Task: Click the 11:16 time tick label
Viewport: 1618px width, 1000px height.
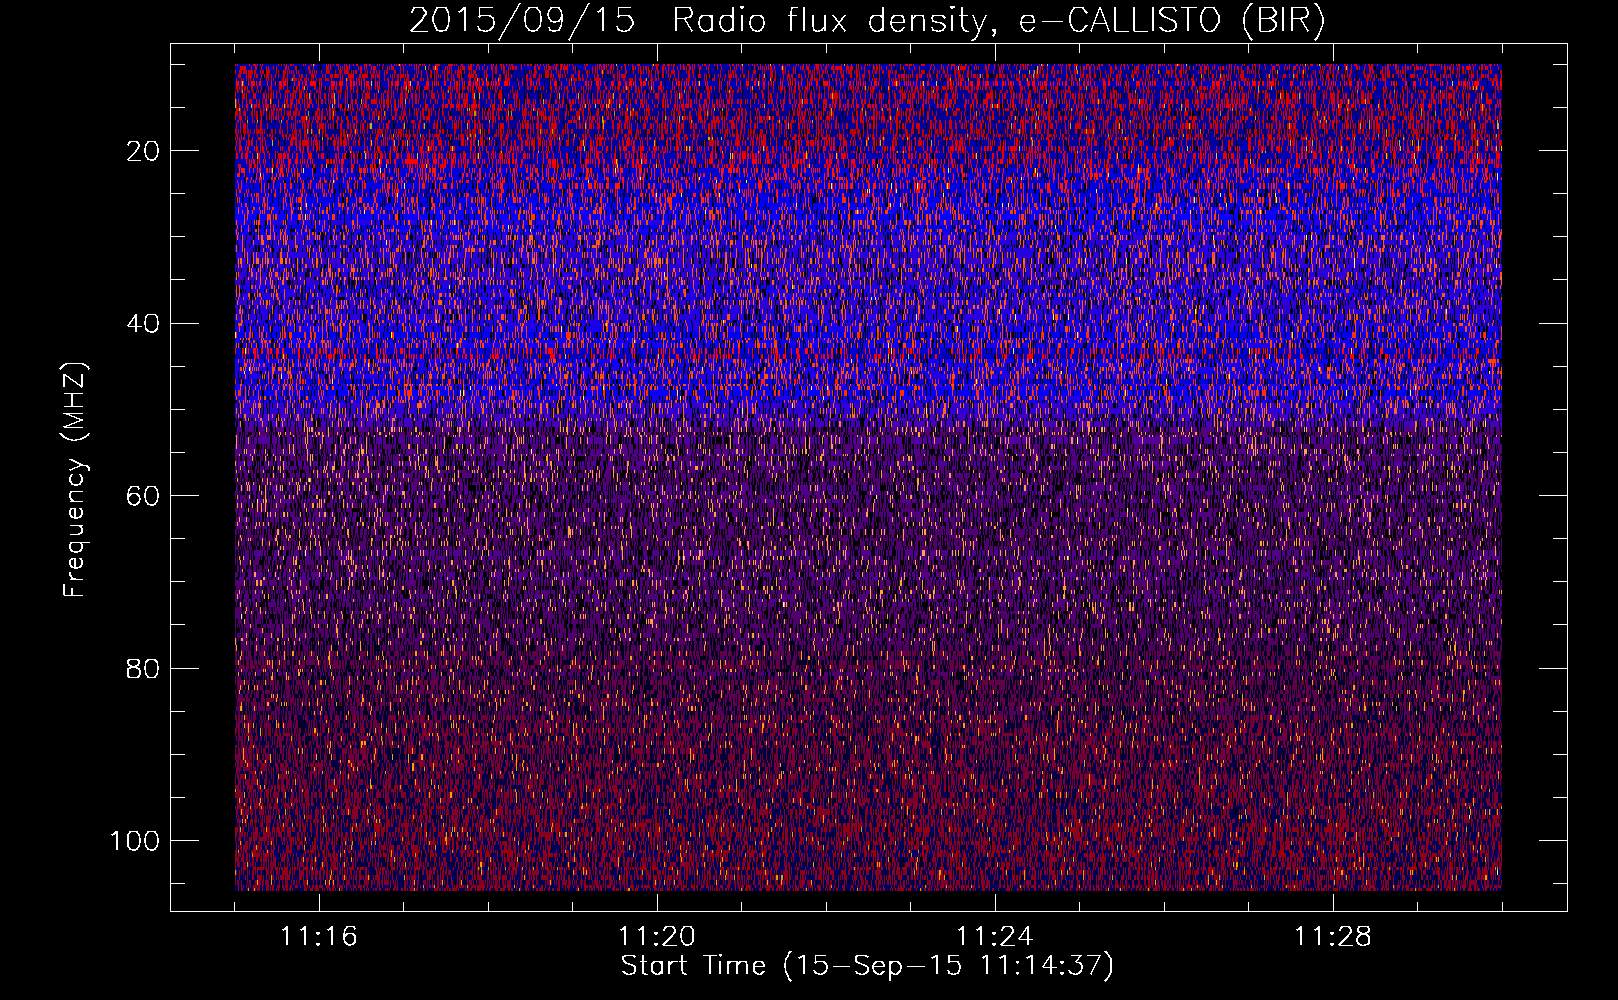Action: click(x=319, y=937)
